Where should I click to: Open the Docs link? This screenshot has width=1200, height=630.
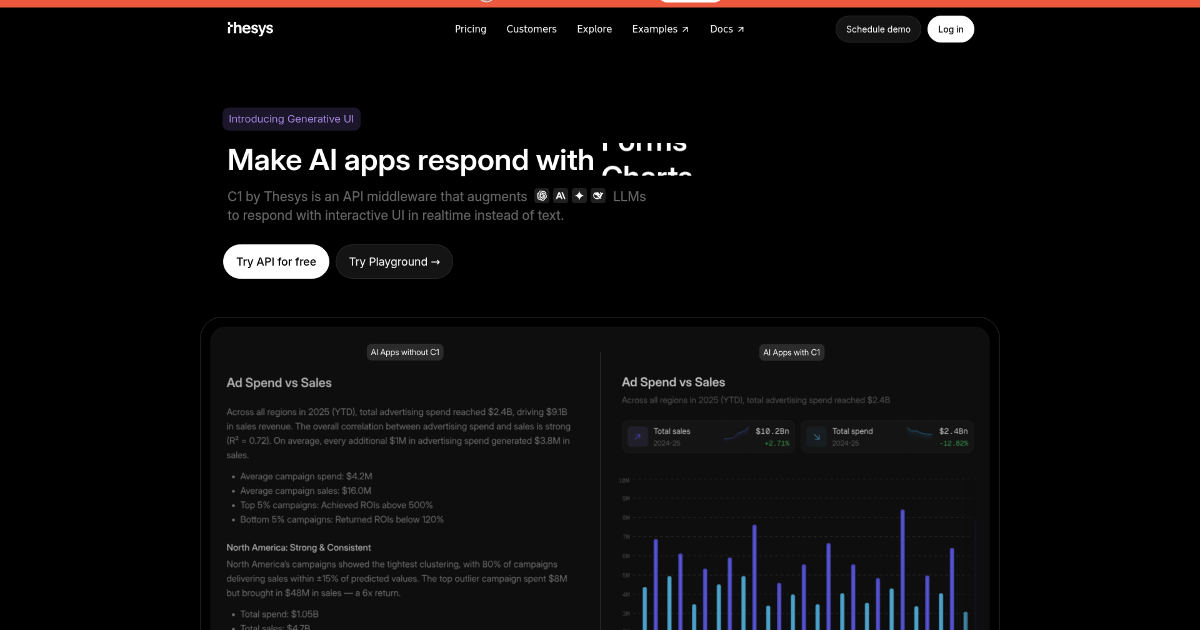click(x=721, y=29)
